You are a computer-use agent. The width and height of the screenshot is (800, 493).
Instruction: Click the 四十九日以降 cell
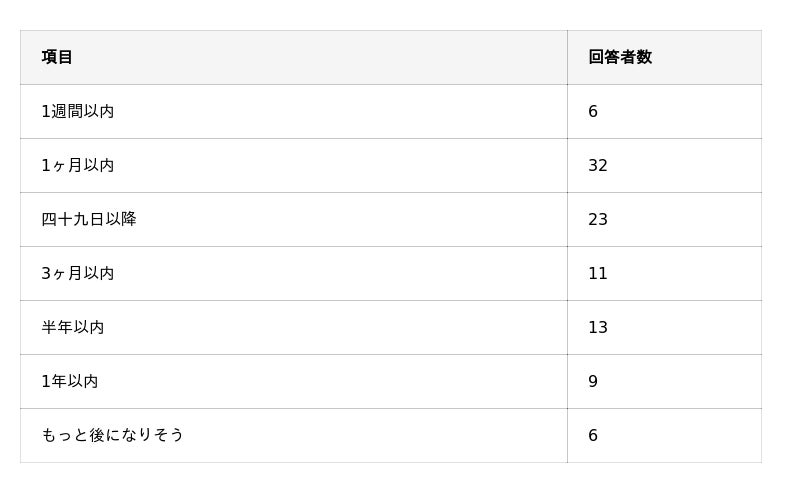pyautogui.click(x=89, y=219)
